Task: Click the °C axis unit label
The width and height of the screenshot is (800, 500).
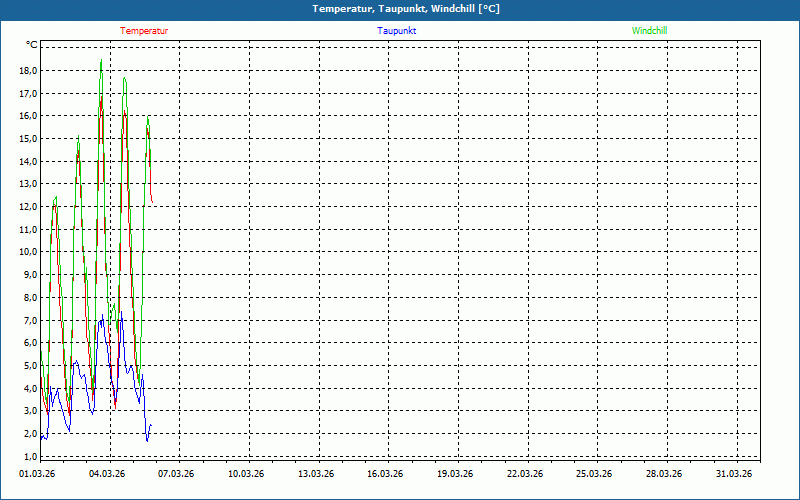Action: [x=32, y=45]
